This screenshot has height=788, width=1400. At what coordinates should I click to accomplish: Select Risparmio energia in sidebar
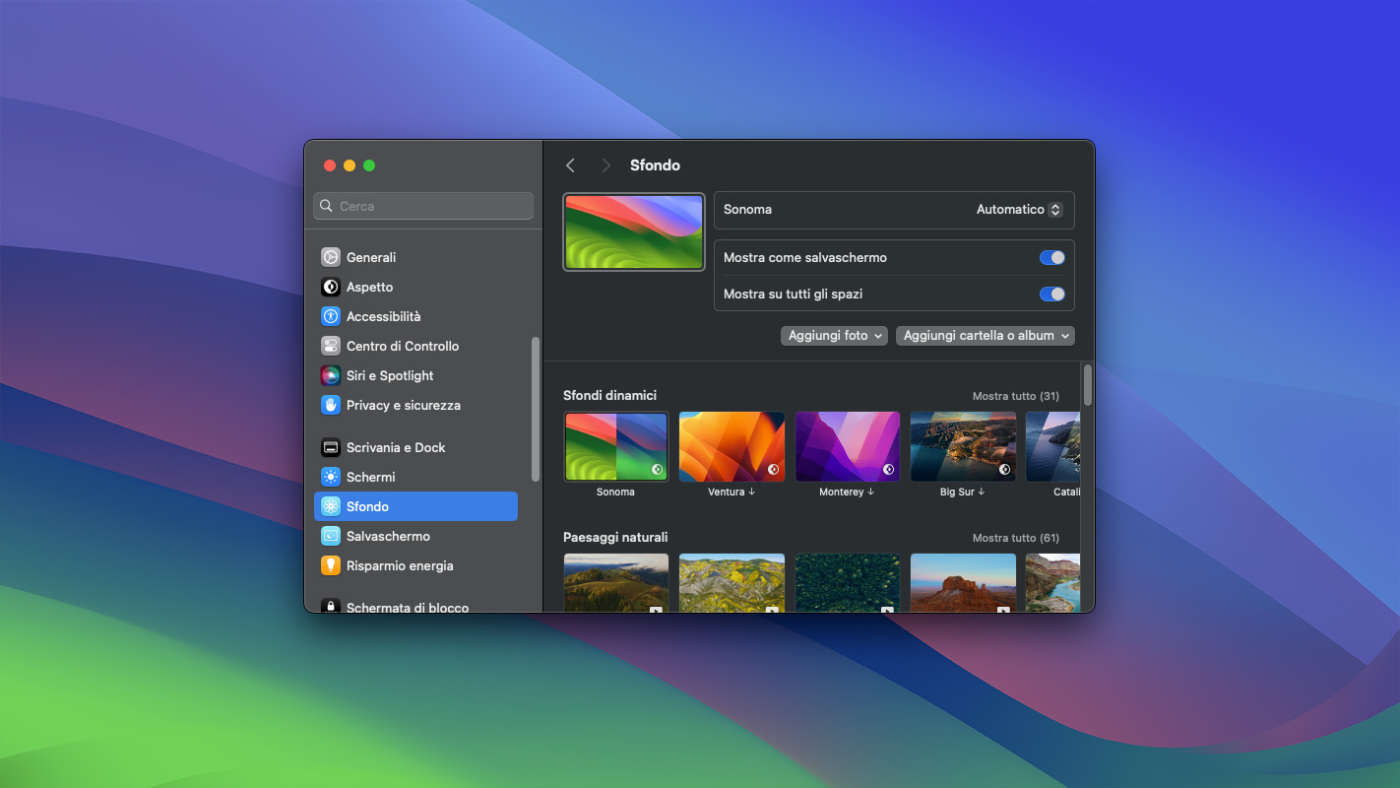399,566
